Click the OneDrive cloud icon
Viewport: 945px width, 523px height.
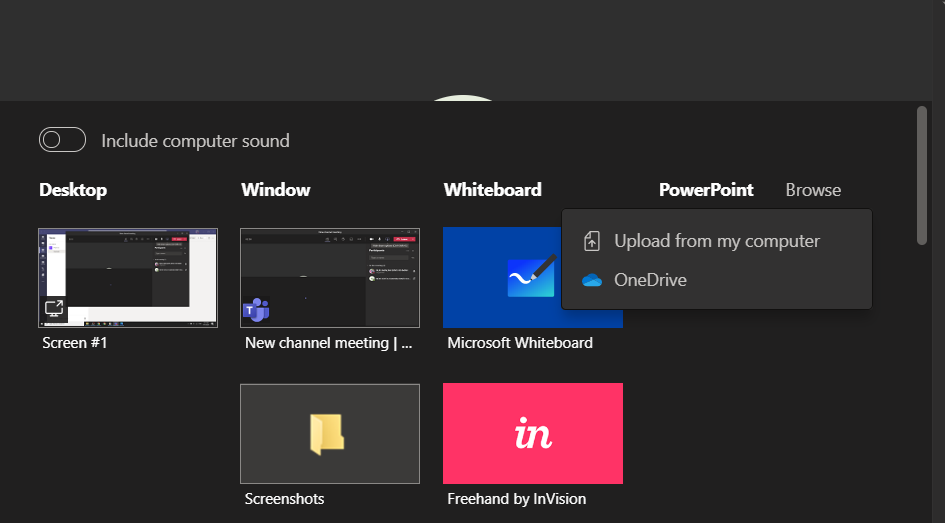click(x=592, y=280)
